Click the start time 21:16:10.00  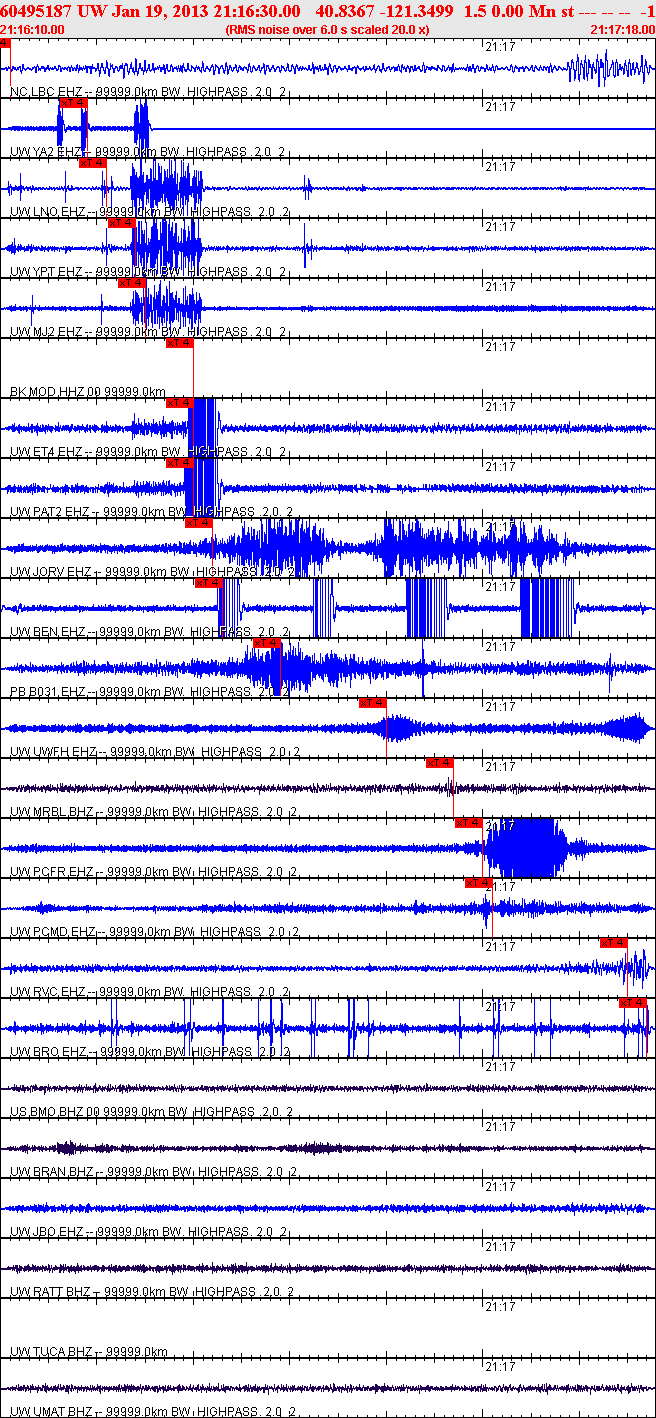[33, 30]
